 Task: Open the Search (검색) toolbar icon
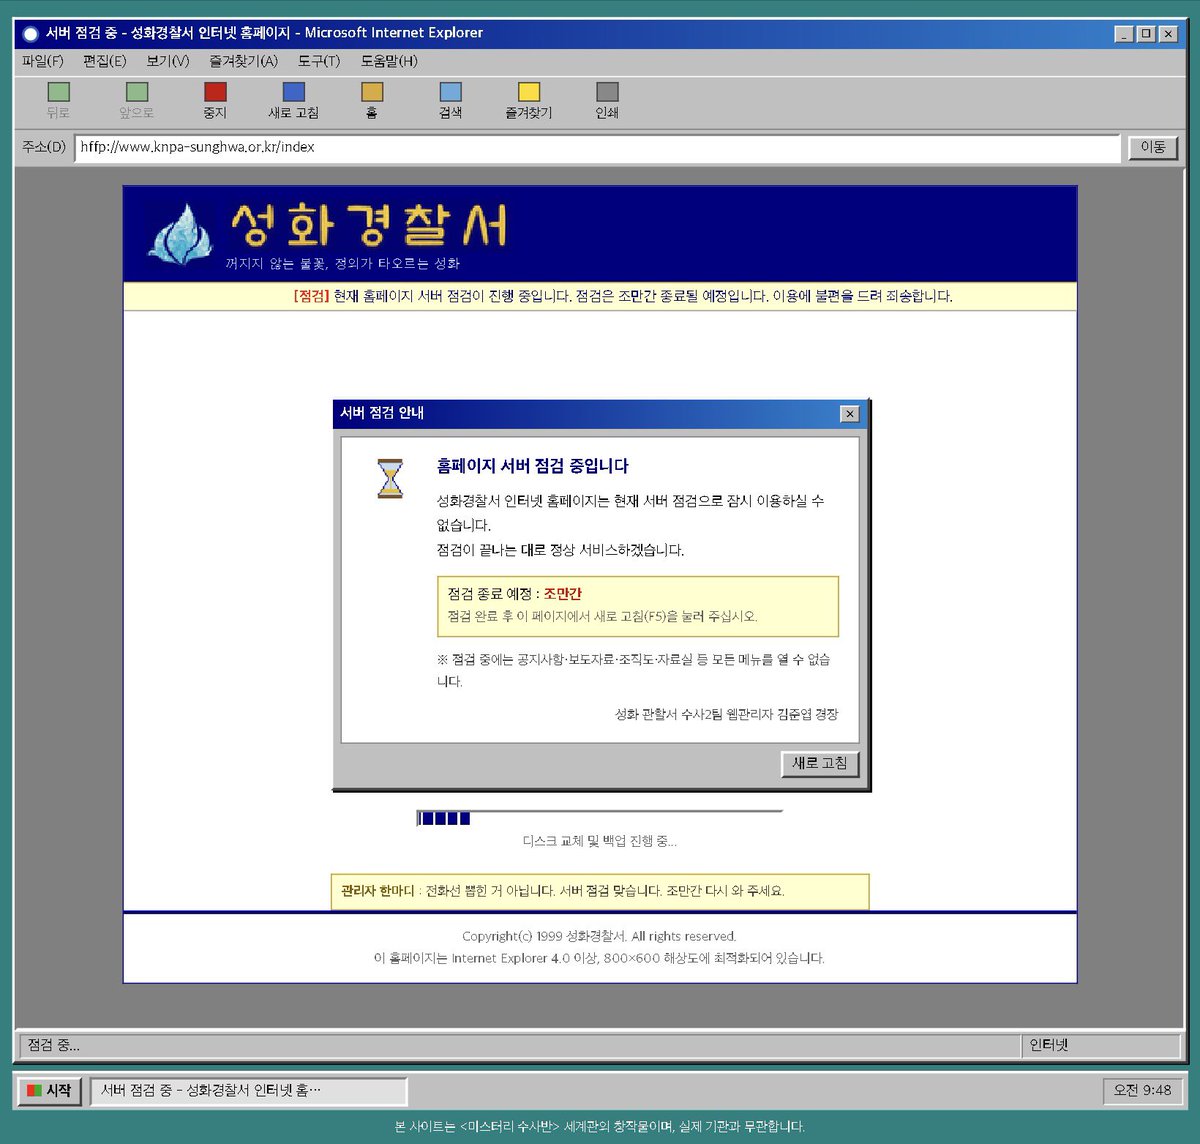(x=451, y=92)
